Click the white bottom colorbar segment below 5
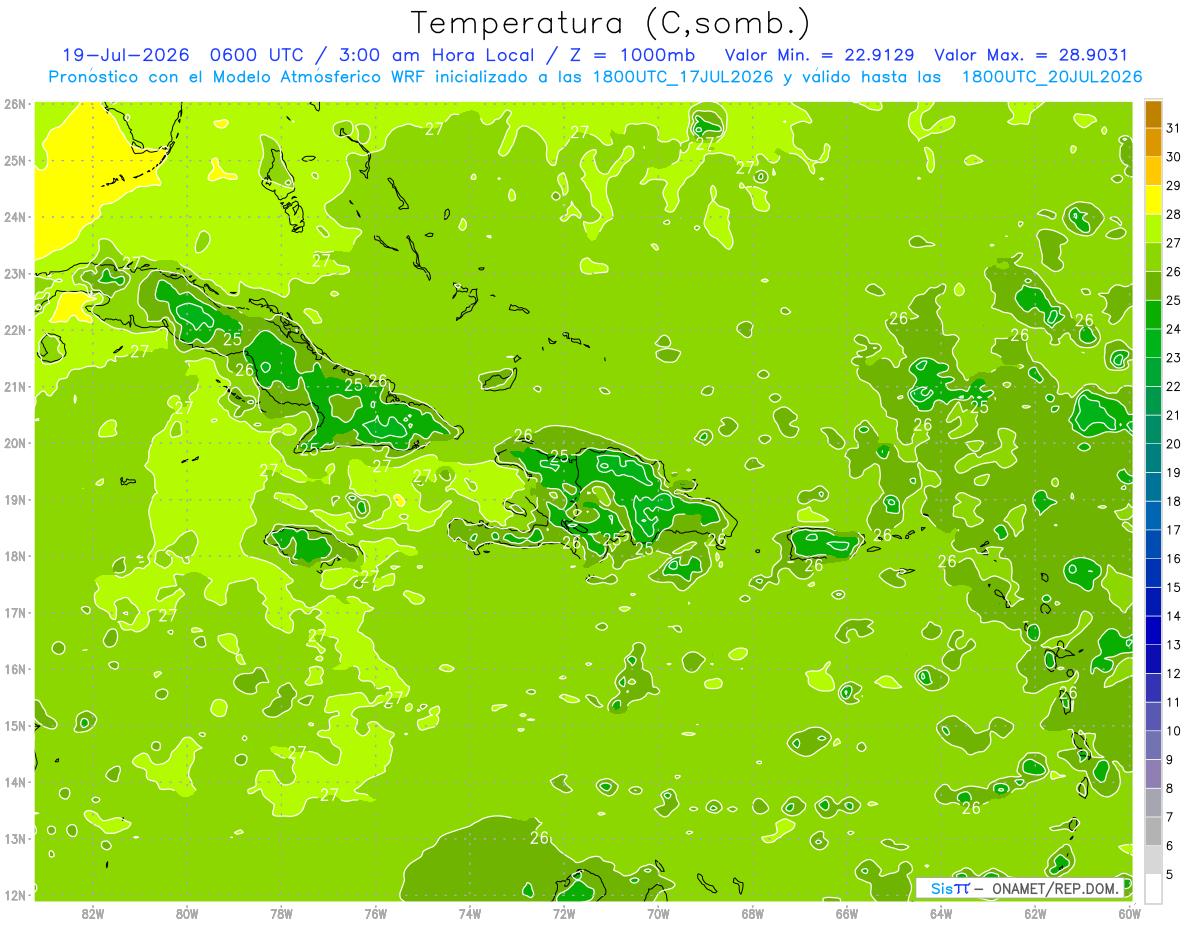The height and width of the screenshot is (927, 1200). click(x=1153, y=889)
